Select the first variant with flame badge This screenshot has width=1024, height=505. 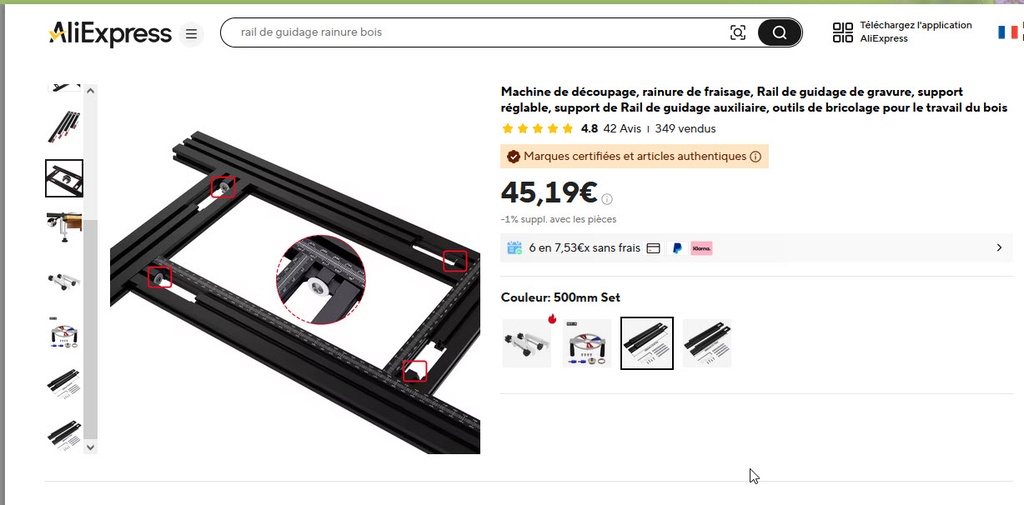(527, 343)
